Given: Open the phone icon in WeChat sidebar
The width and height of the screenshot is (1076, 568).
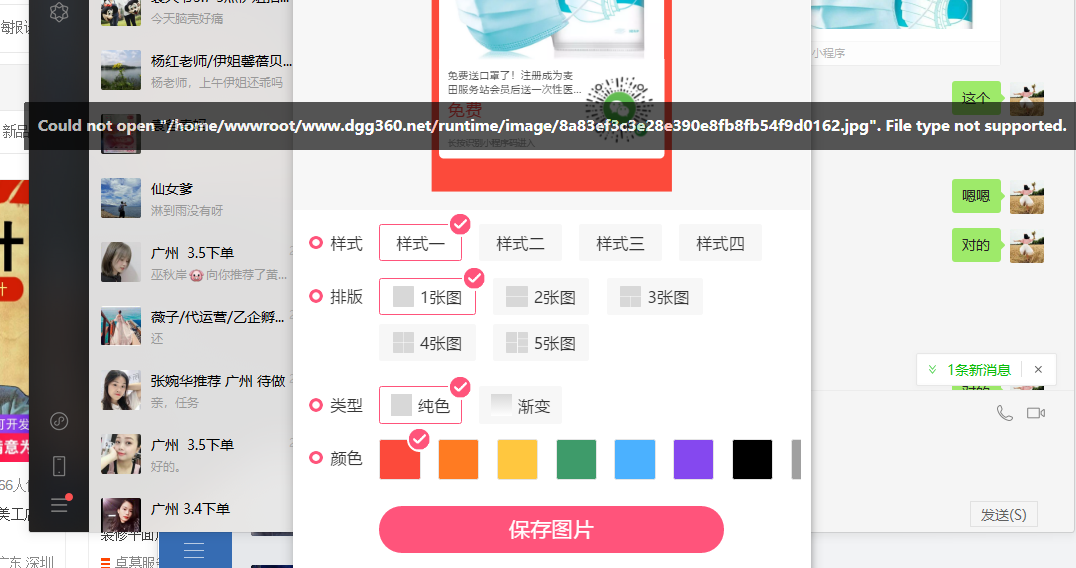Looking at the screenshot, I should [x=59, y=466].
